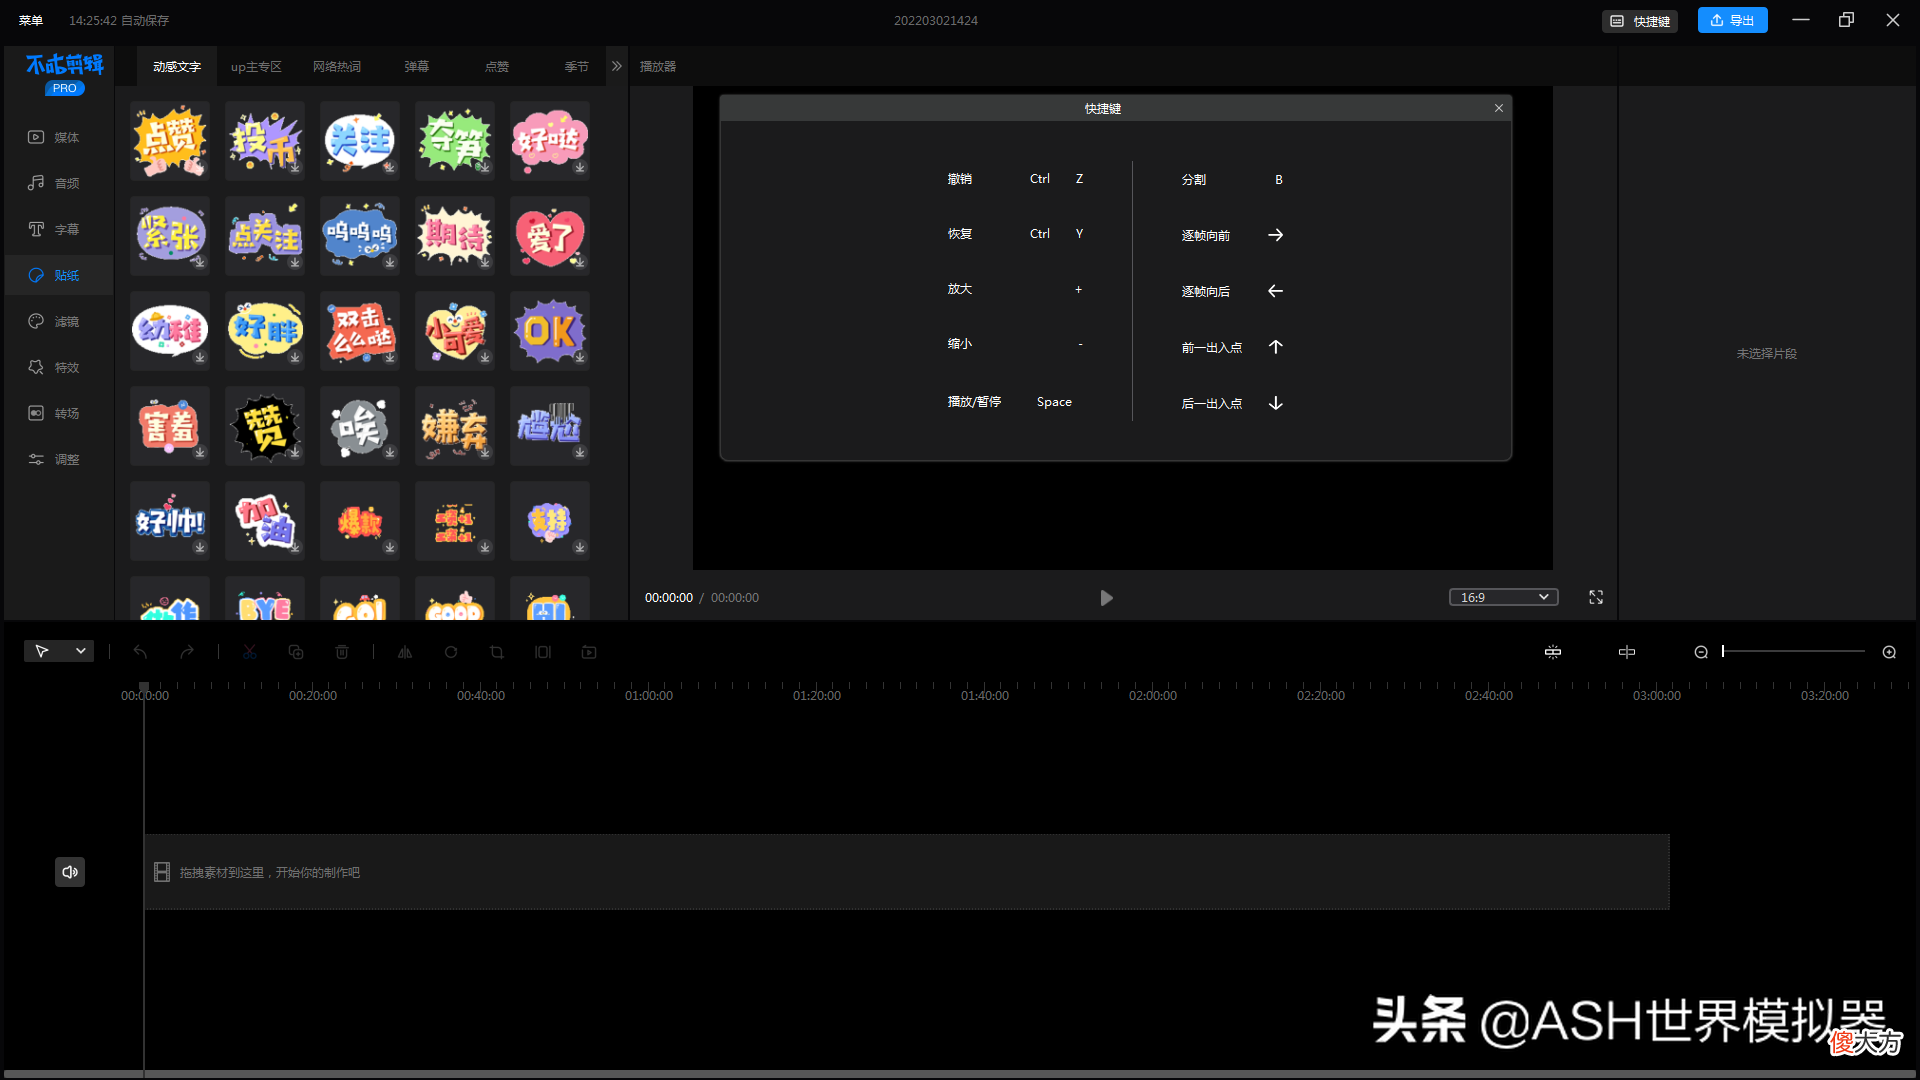Open the 菜单 menu

31,20
